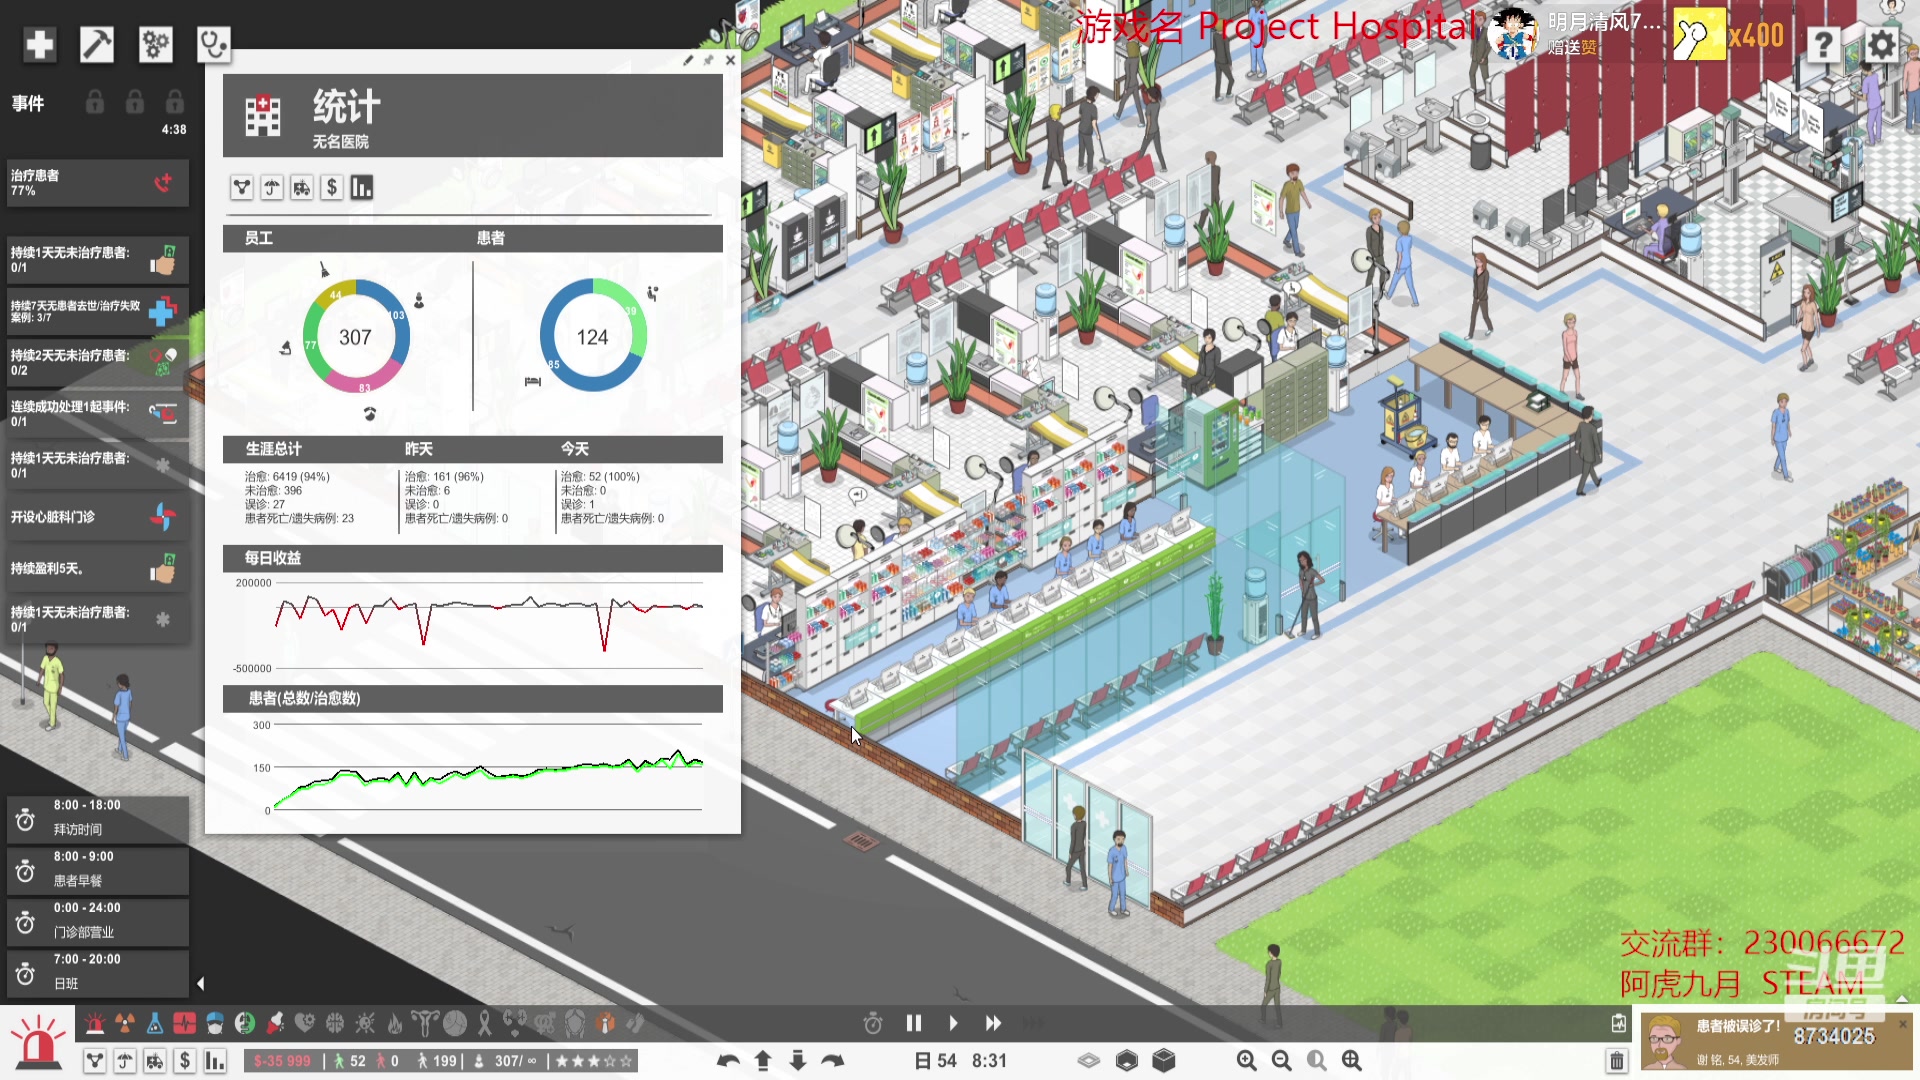Toggle full walls cube view mode

tap(1164, 1061)
